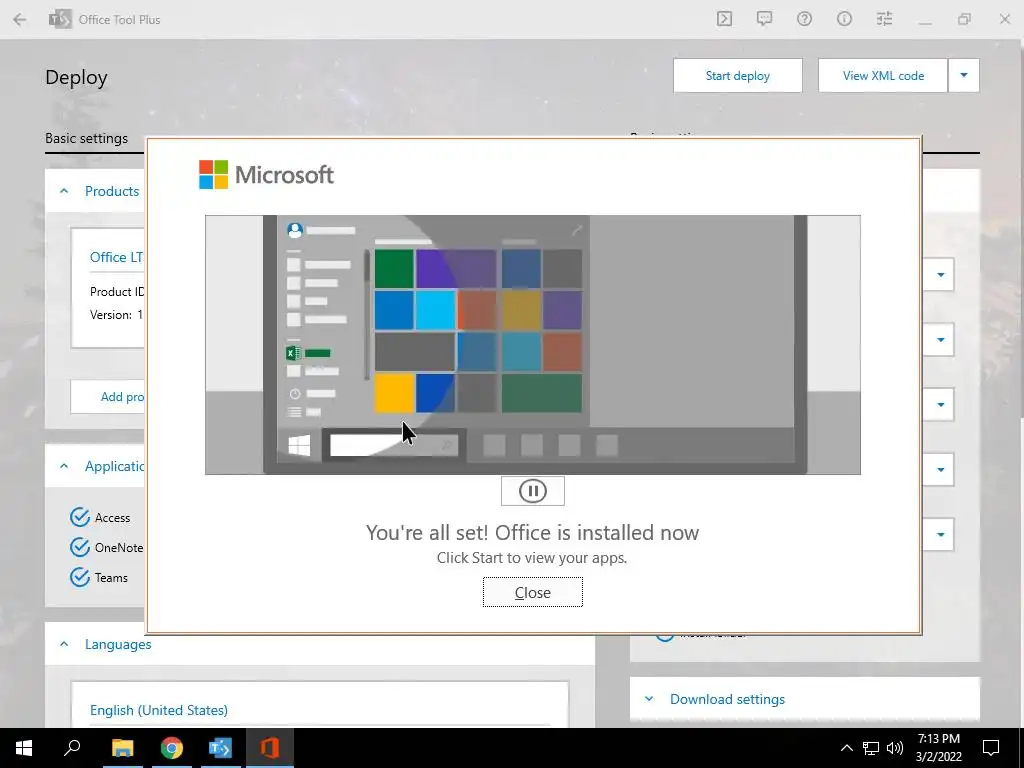The image size is (1024, 768).
Task: Click the taskbar clock and date
Action: click(x=938, y=748)
